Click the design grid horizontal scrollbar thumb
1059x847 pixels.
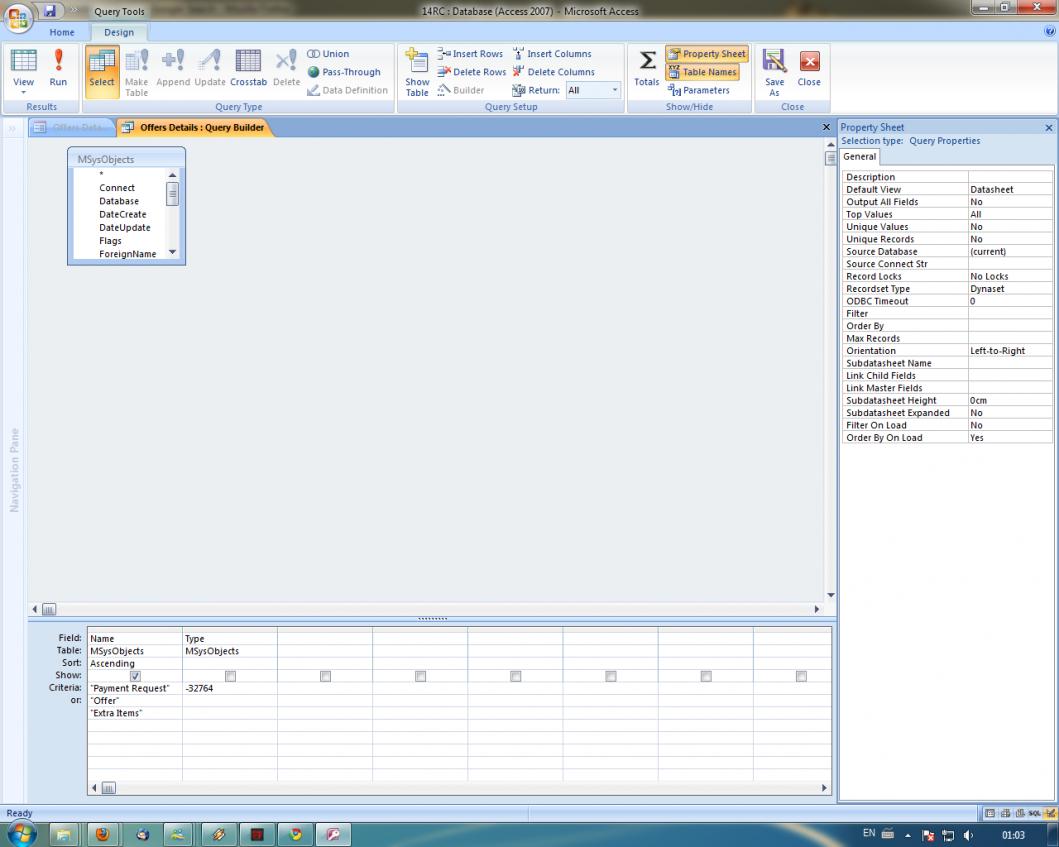tap(108, 788)
